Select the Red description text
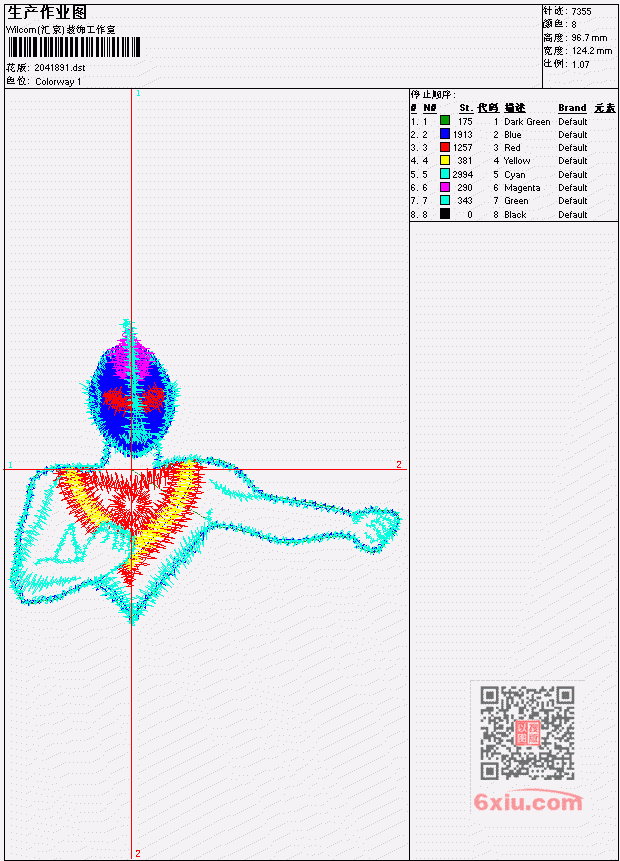Viewport: 620px width, 861px height. click(x=512, y=148)
